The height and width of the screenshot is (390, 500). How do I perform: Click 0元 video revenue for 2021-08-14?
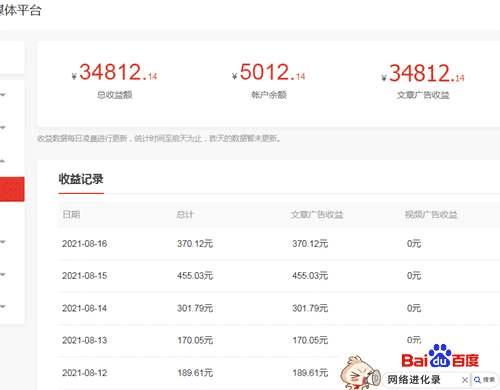[414, 308]
